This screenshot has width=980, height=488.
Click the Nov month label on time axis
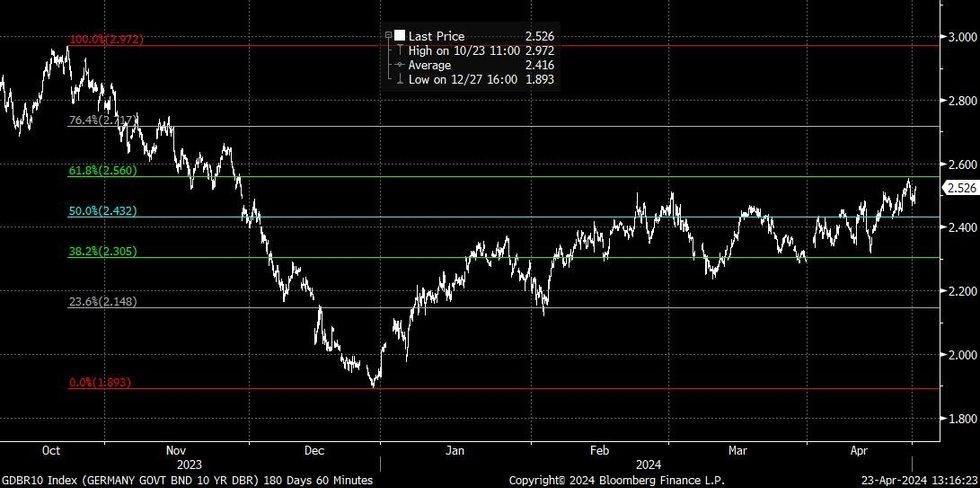(176, 450)
